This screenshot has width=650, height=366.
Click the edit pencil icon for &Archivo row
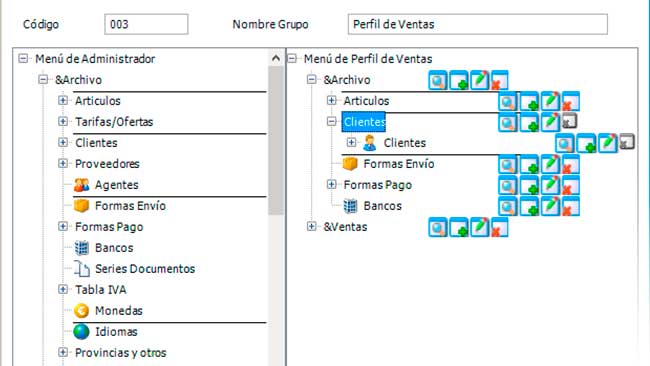coord(480,80)
